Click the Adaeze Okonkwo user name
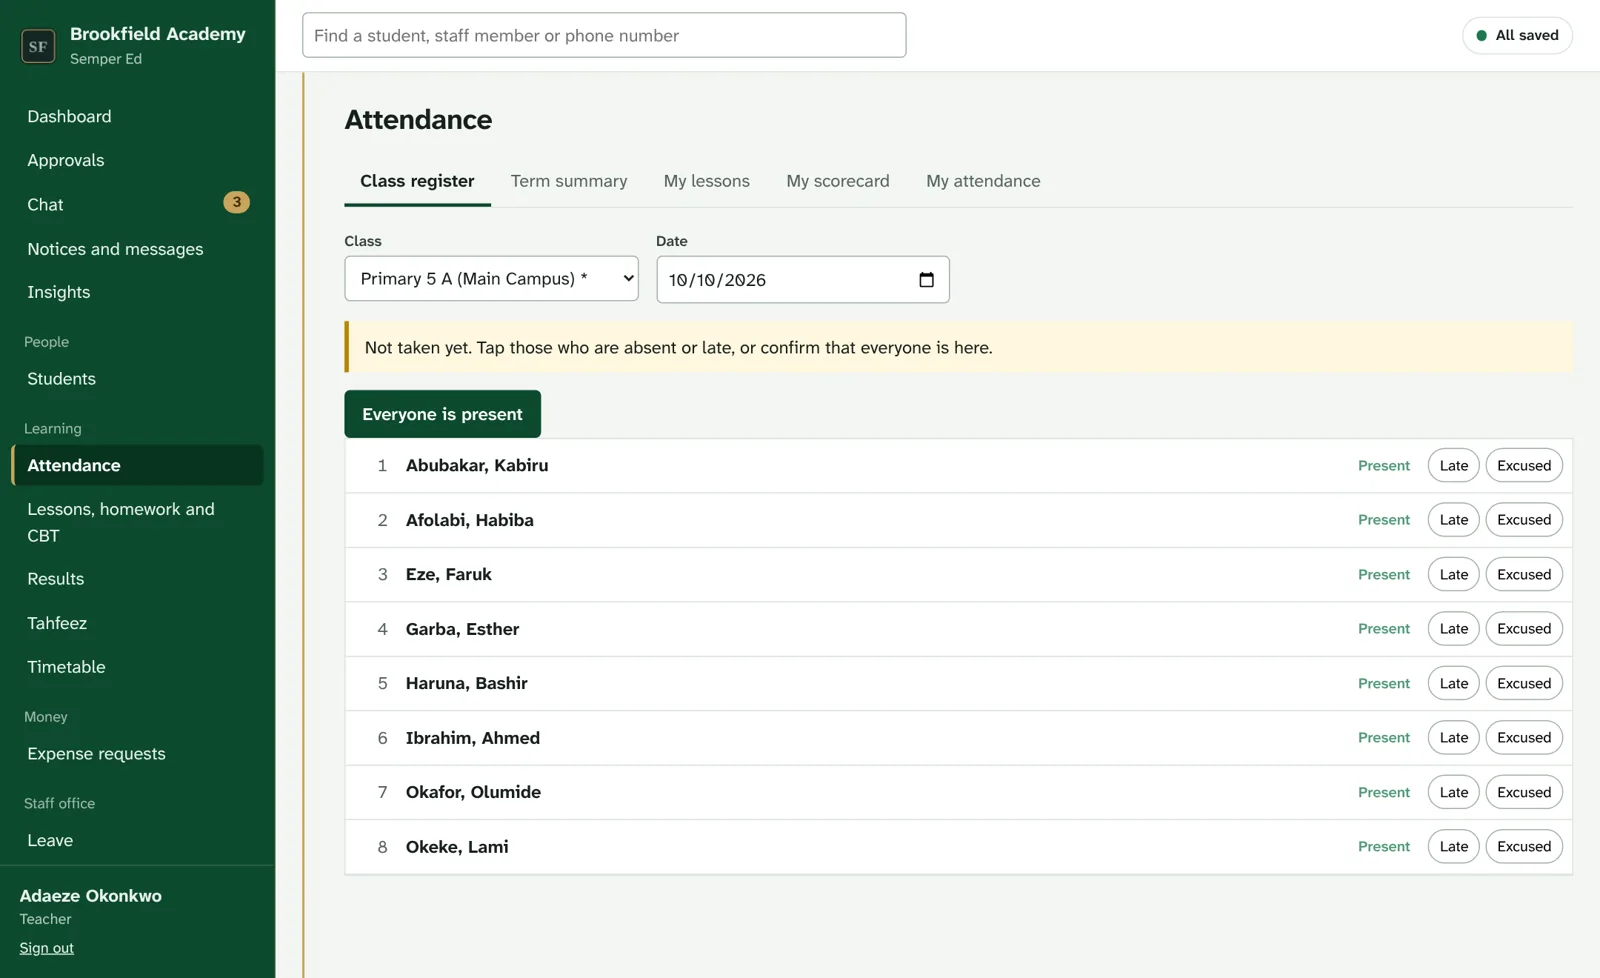This screenshot has width=1600, height=978. click(90, 896)
